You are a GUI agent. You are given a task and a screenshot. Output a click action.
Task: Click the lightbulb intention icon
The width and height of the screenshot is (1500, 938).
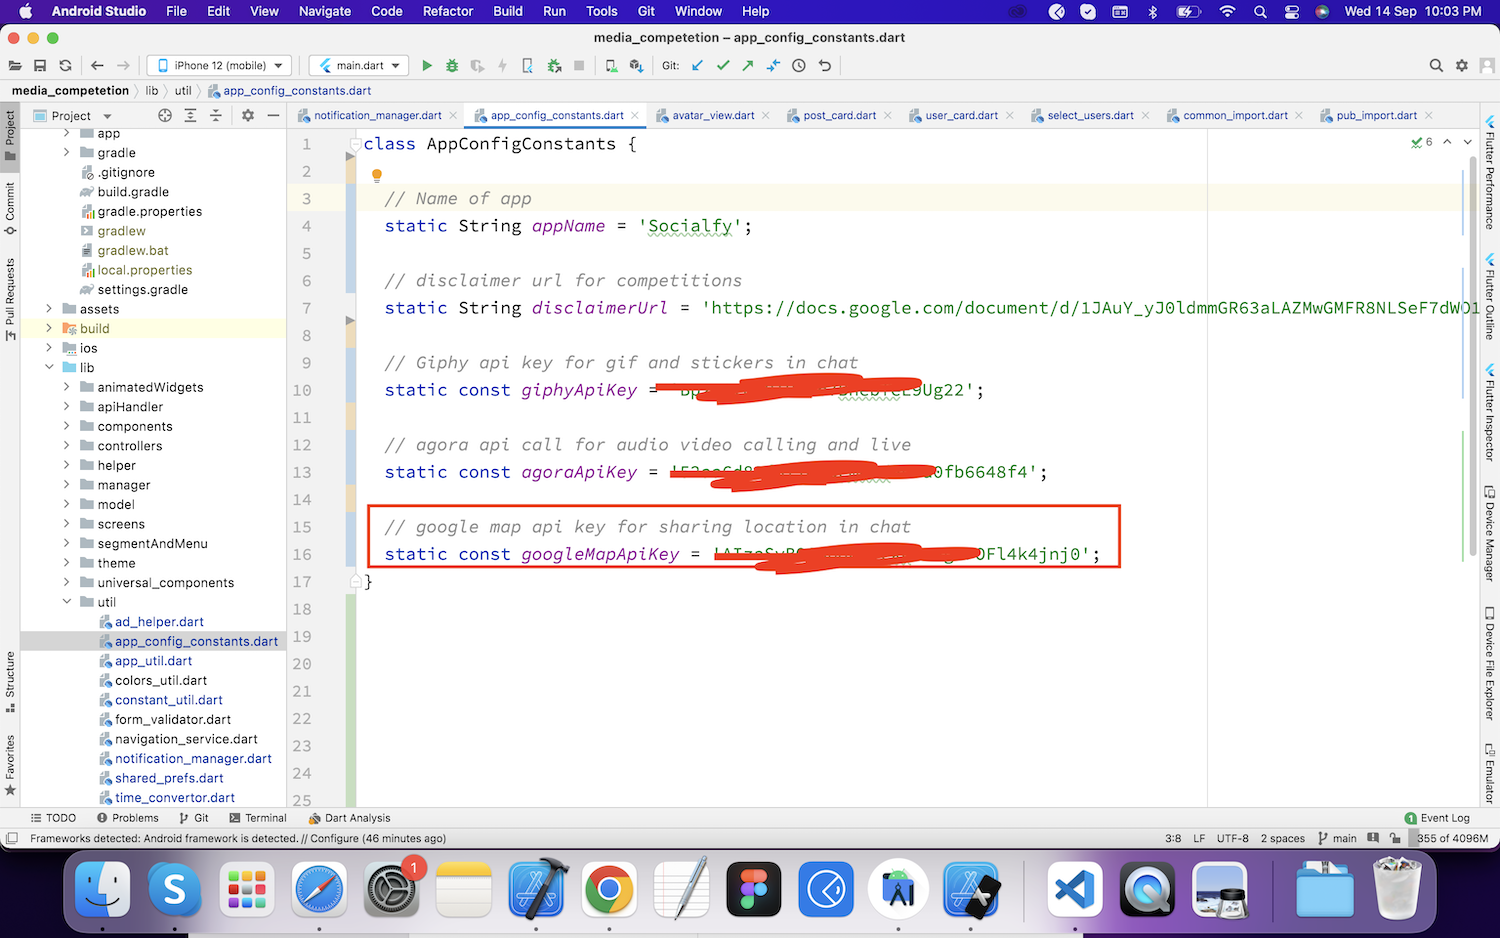(377, 176)
